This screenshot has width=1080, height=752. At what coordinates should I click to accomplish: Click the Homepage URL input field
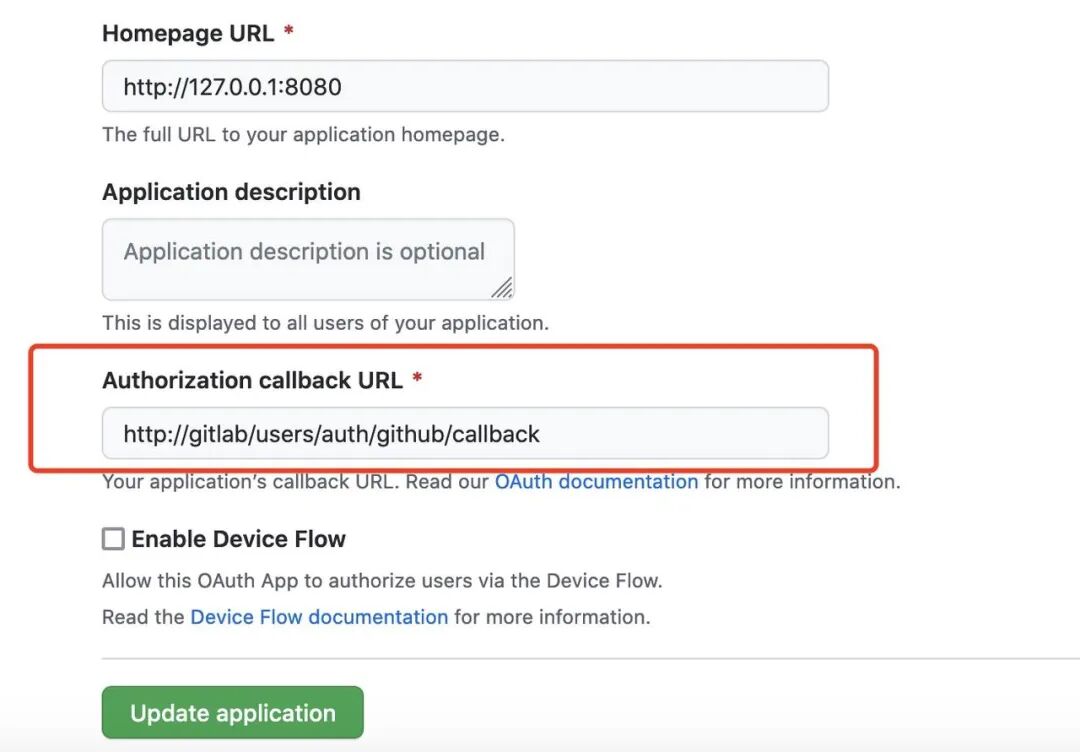pyautogui.click(x=465, y=87)
